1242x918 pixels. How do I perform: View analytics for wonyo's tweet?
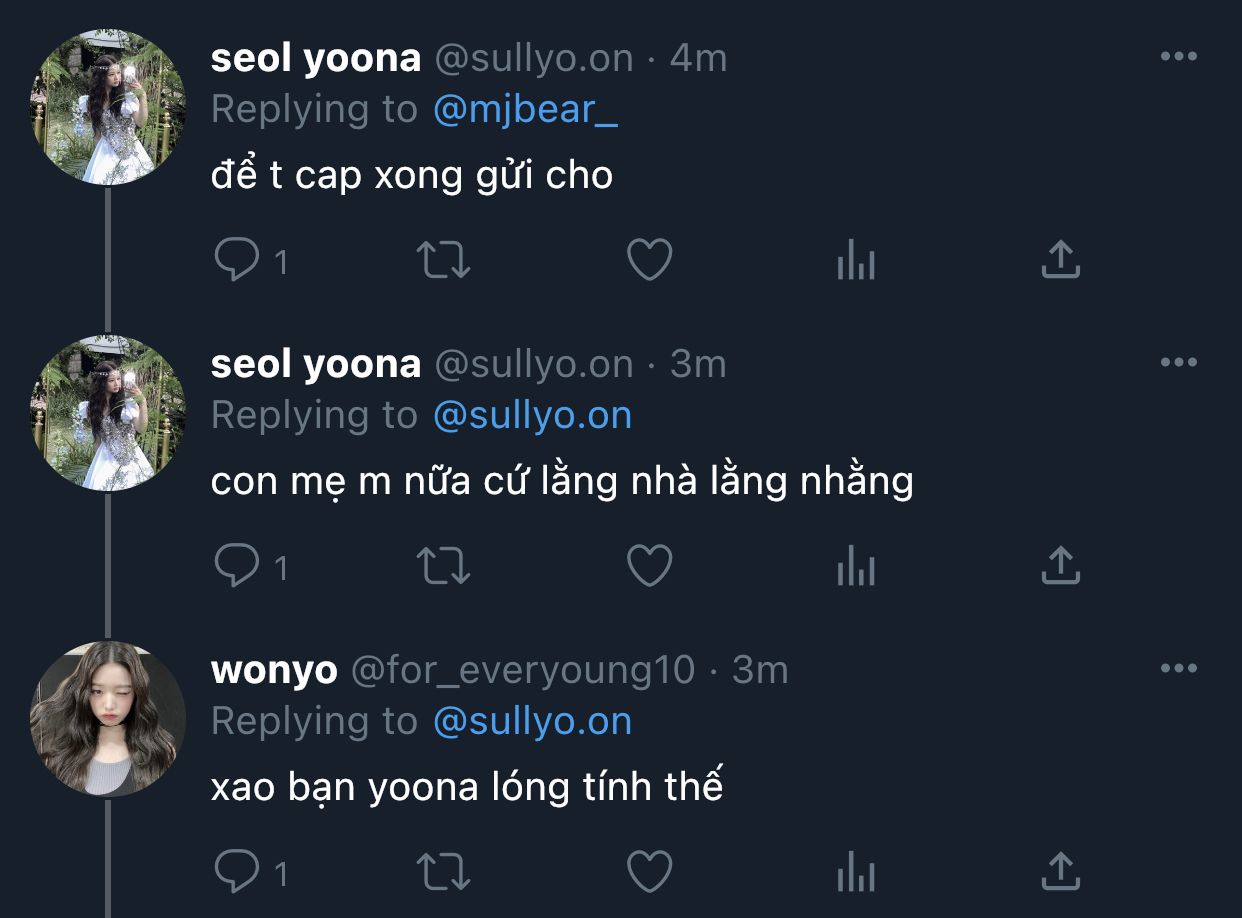coord(855,872)
